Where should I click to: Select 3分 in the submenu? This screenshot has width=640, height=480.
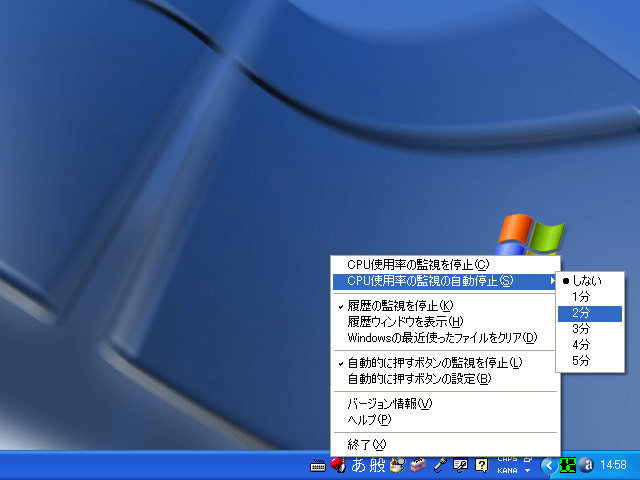point(590,329)
